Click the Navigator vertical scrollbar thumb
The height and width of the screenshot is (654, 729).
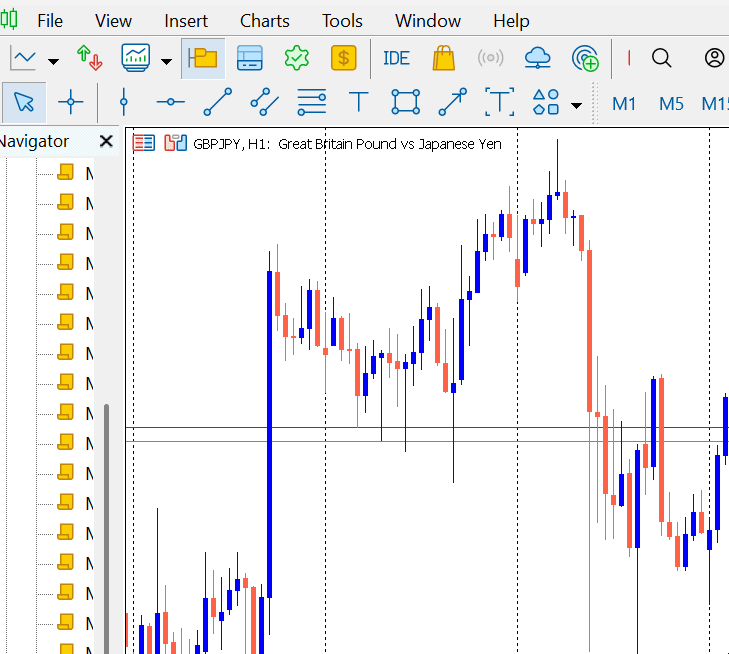106,528
